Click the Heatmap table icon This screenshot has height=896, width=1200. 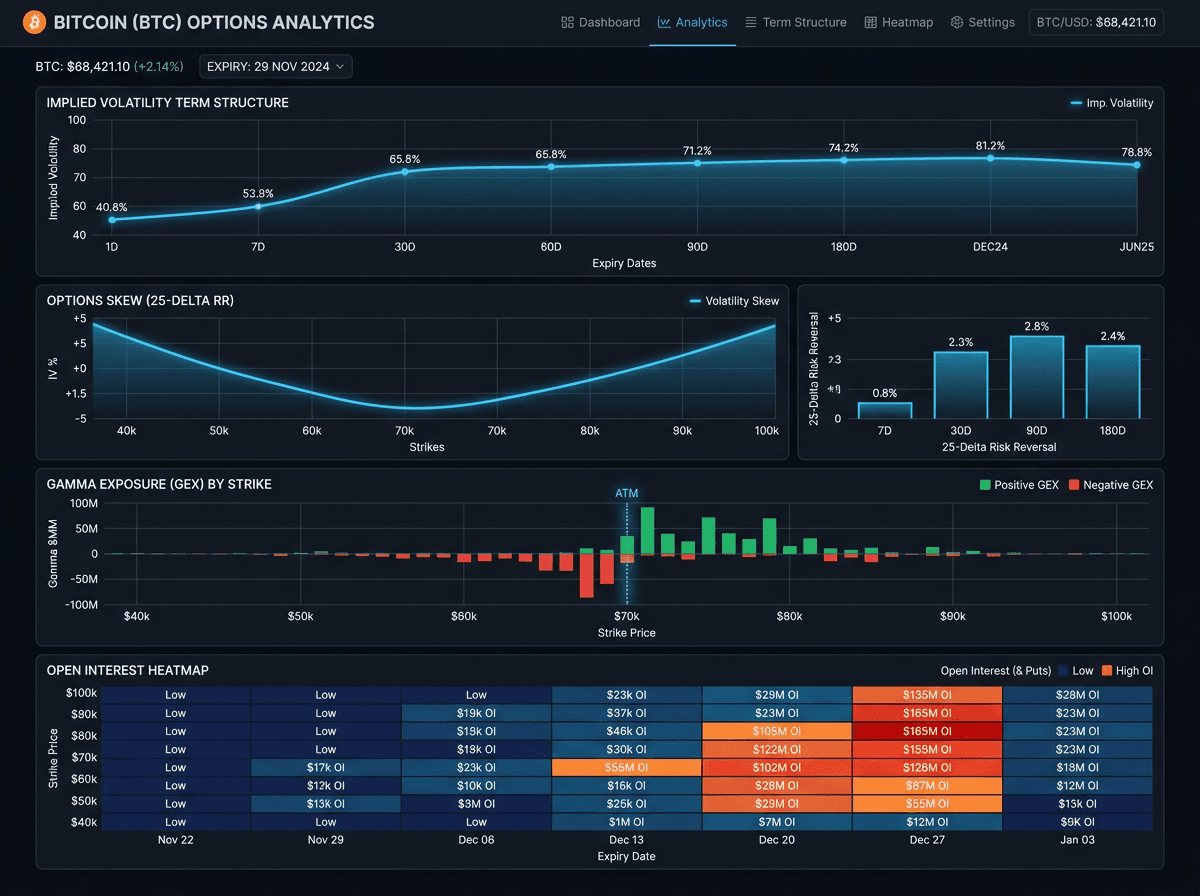871,22
